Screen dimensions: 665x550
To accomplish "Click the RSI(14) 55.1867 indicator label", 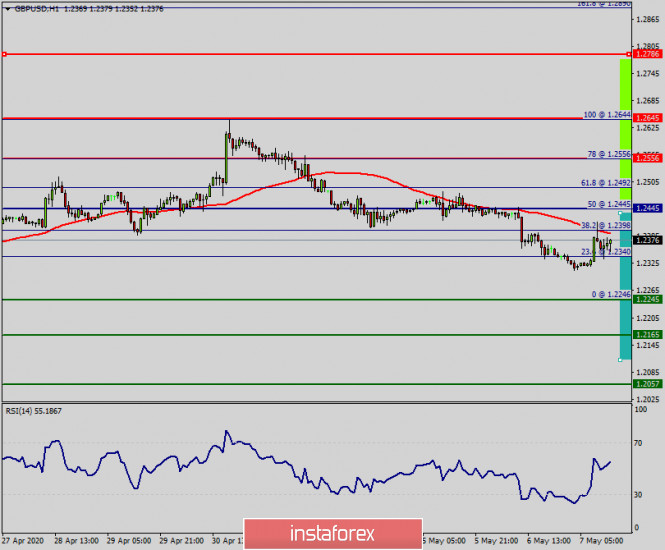I will (34, 411).
